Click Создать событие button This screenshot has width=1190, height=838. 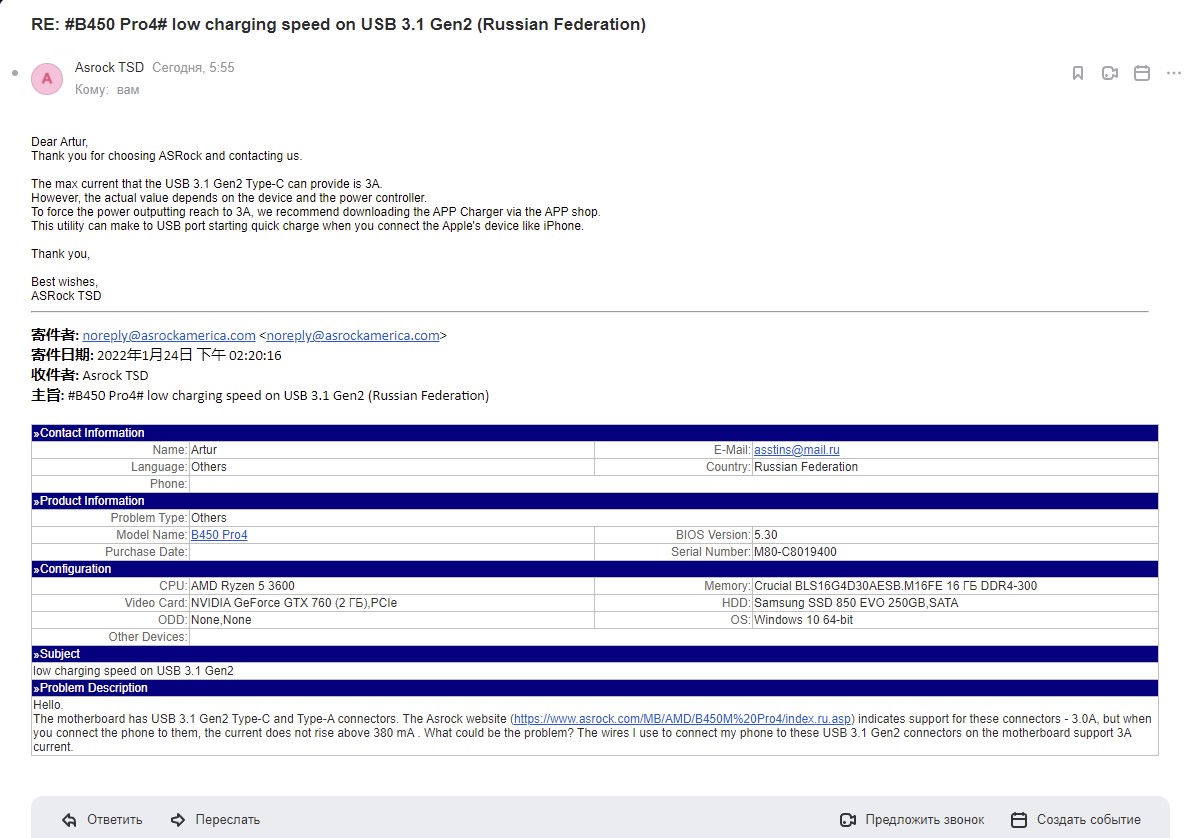[x=1076, y=820]
